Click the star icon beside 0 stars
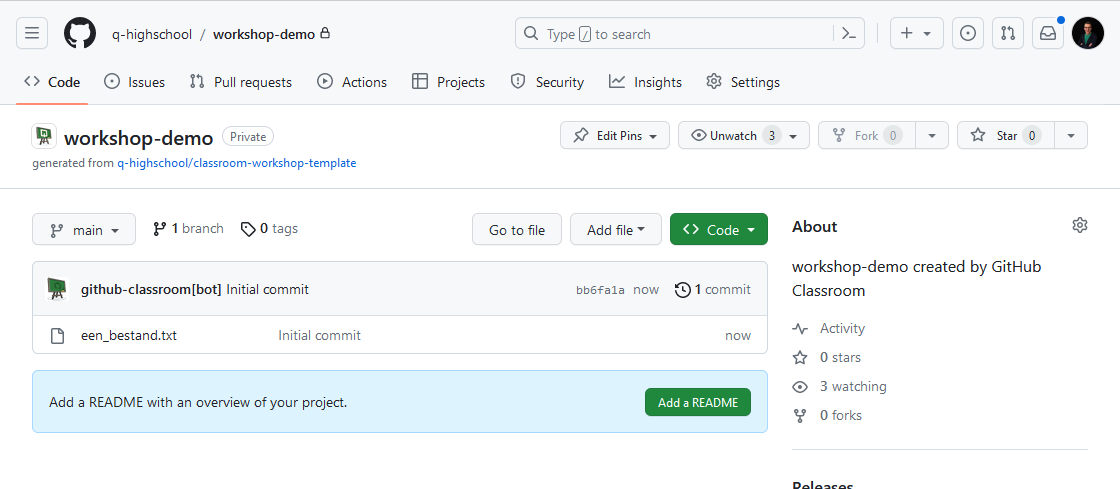This screenshot has height=489, width=1120. (x=800, y=358)
